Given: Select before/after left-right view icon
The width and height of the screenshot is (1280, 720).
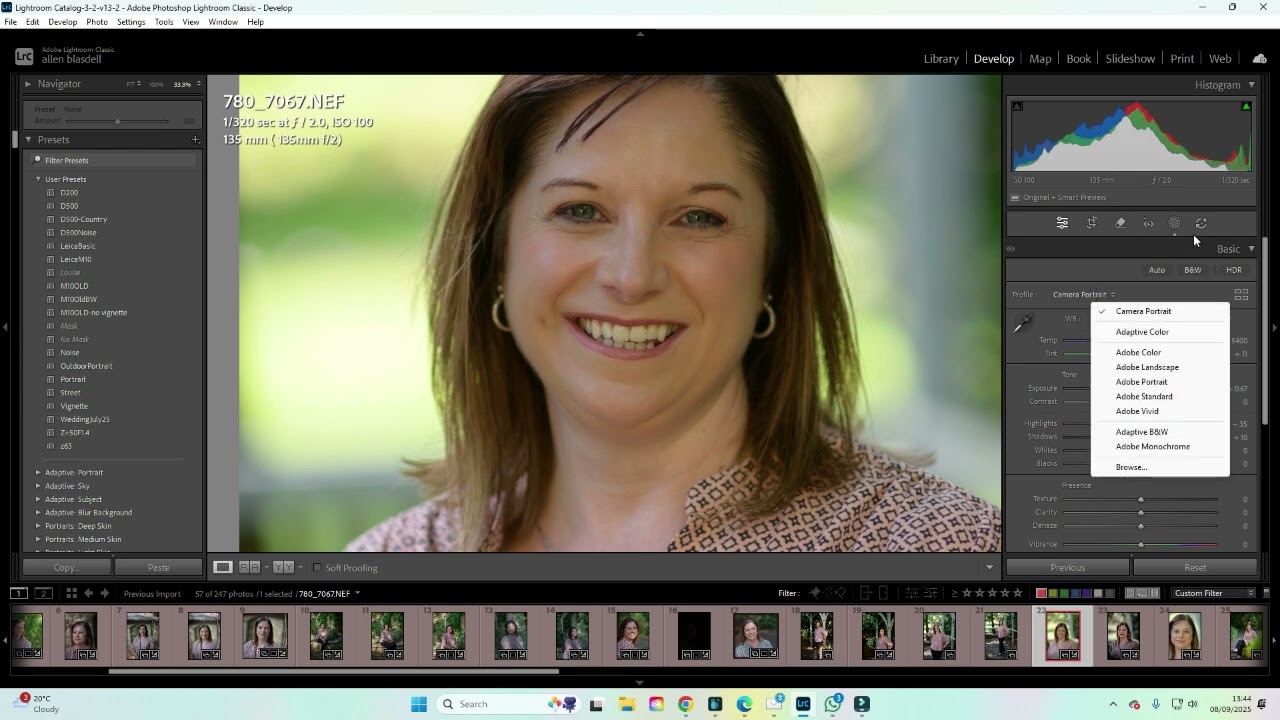Looking at the screenshot, I should pos(249,567).
